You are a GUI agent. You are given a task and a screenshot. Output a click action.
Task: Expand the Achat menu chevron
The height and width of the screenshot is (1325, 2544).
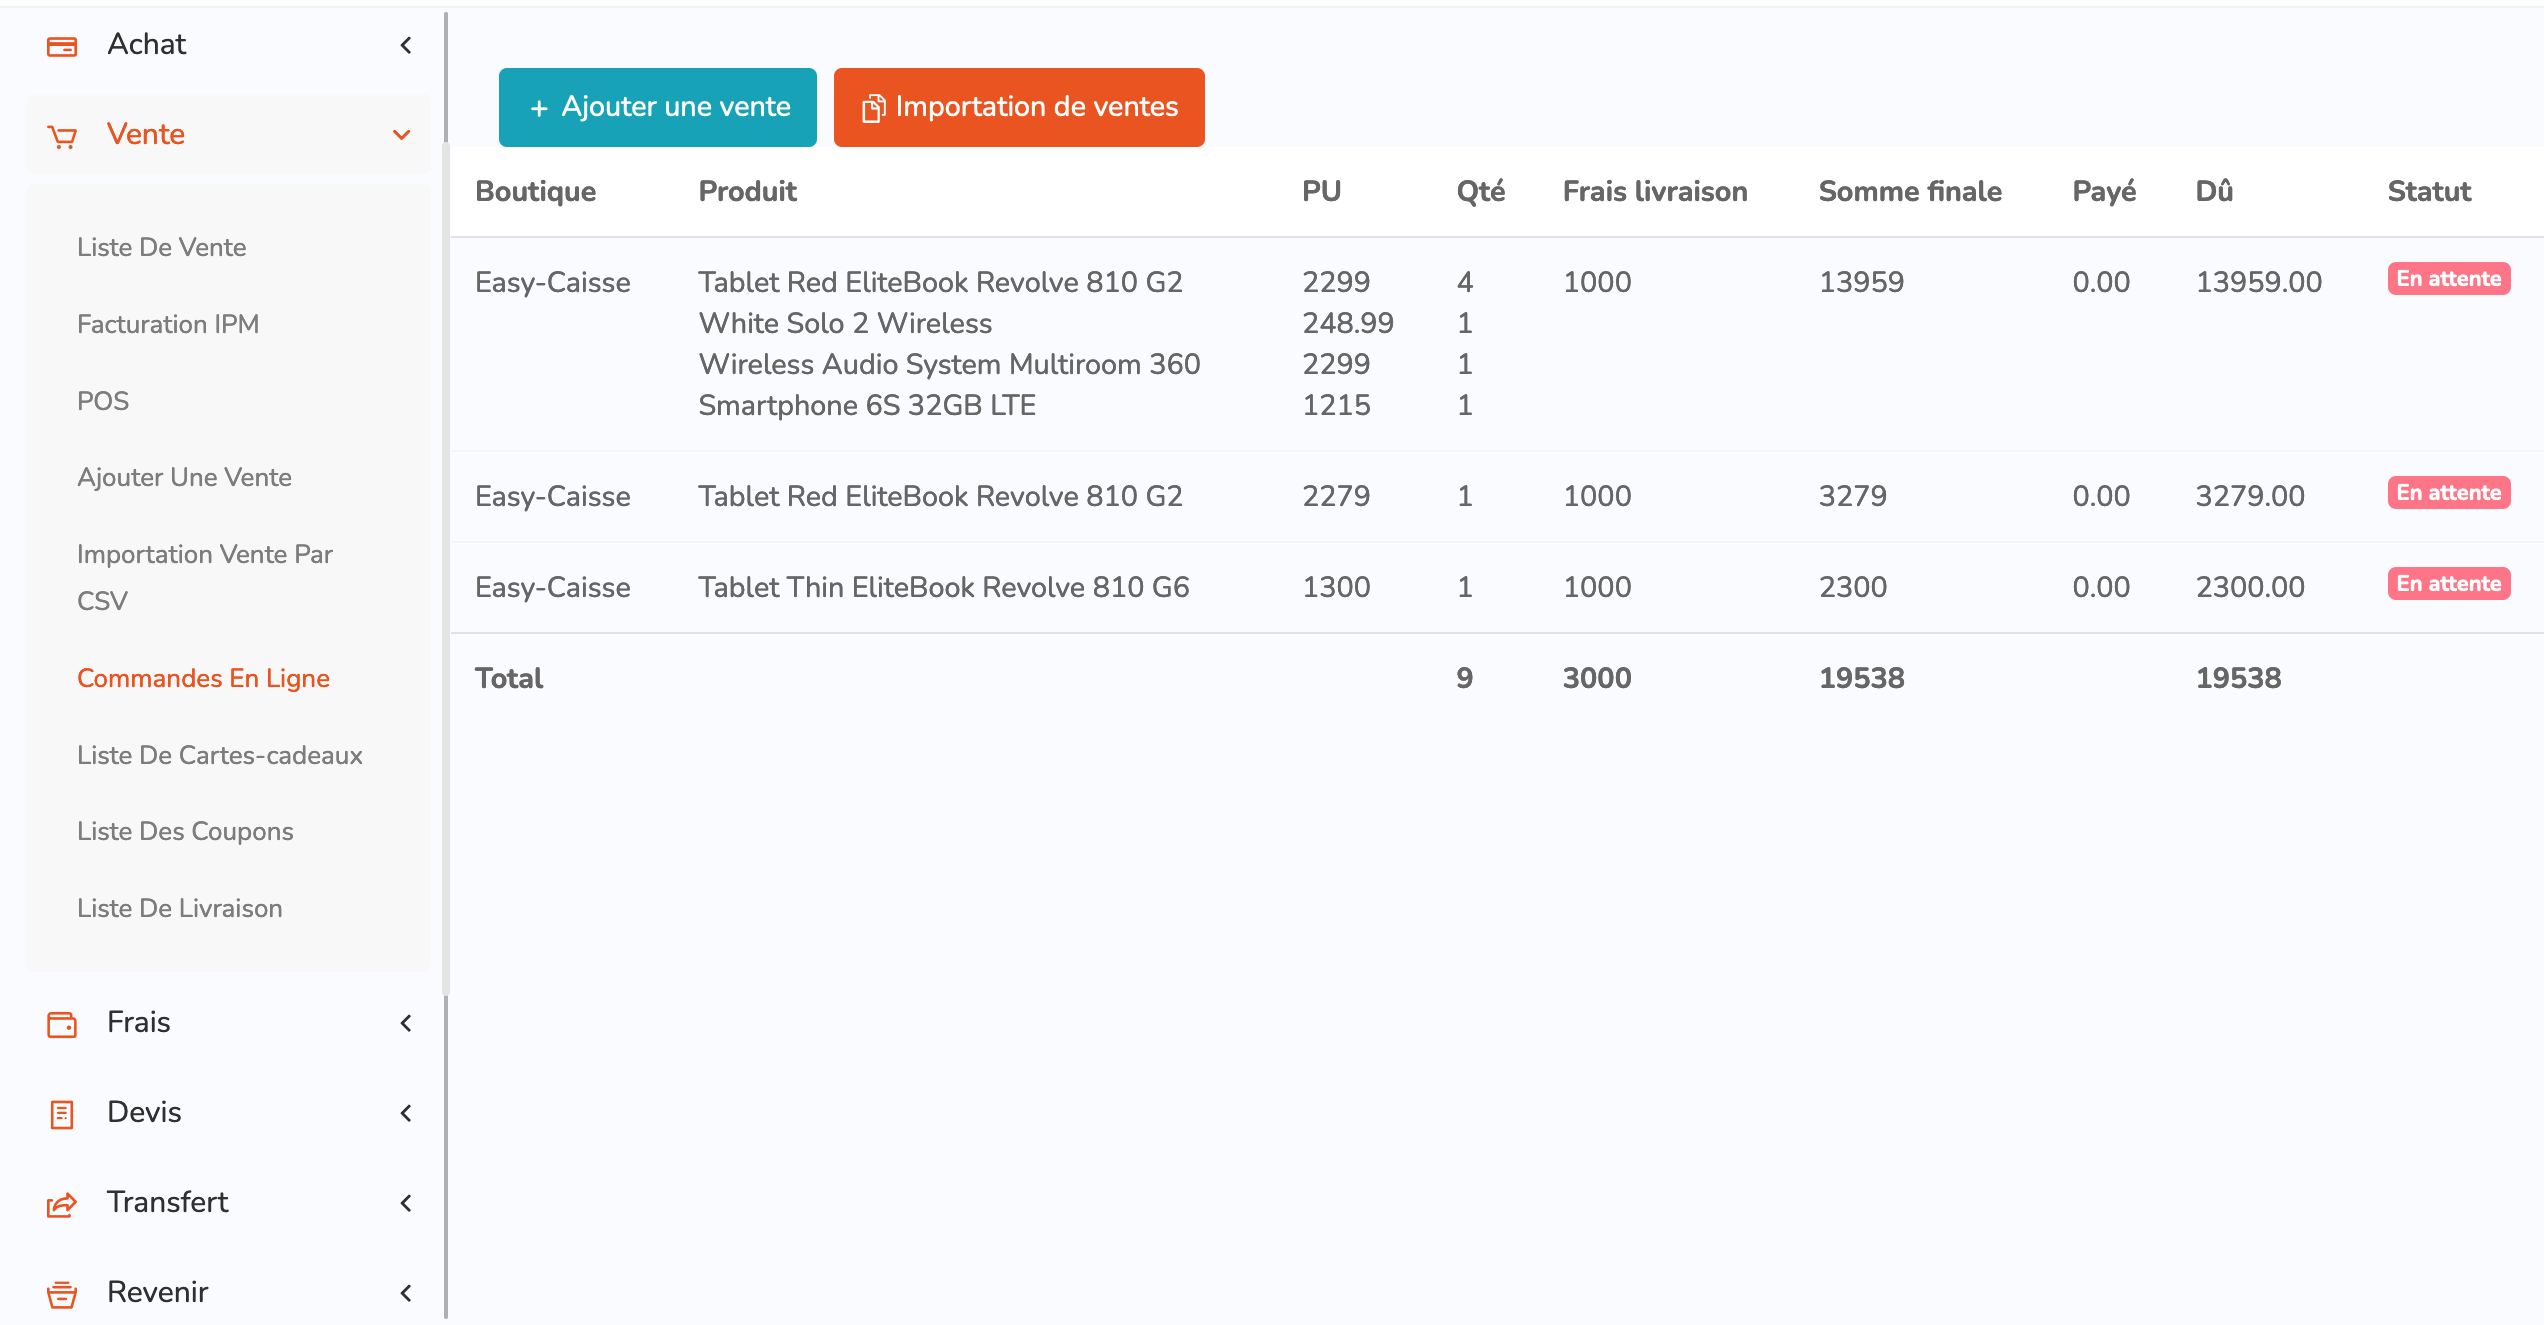[x=406, y=45]
